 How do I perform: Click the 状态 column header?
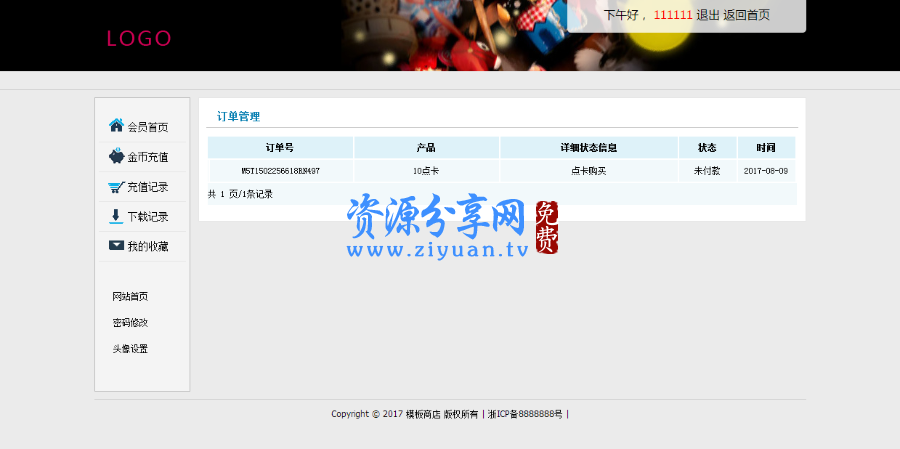pos(707,148)
